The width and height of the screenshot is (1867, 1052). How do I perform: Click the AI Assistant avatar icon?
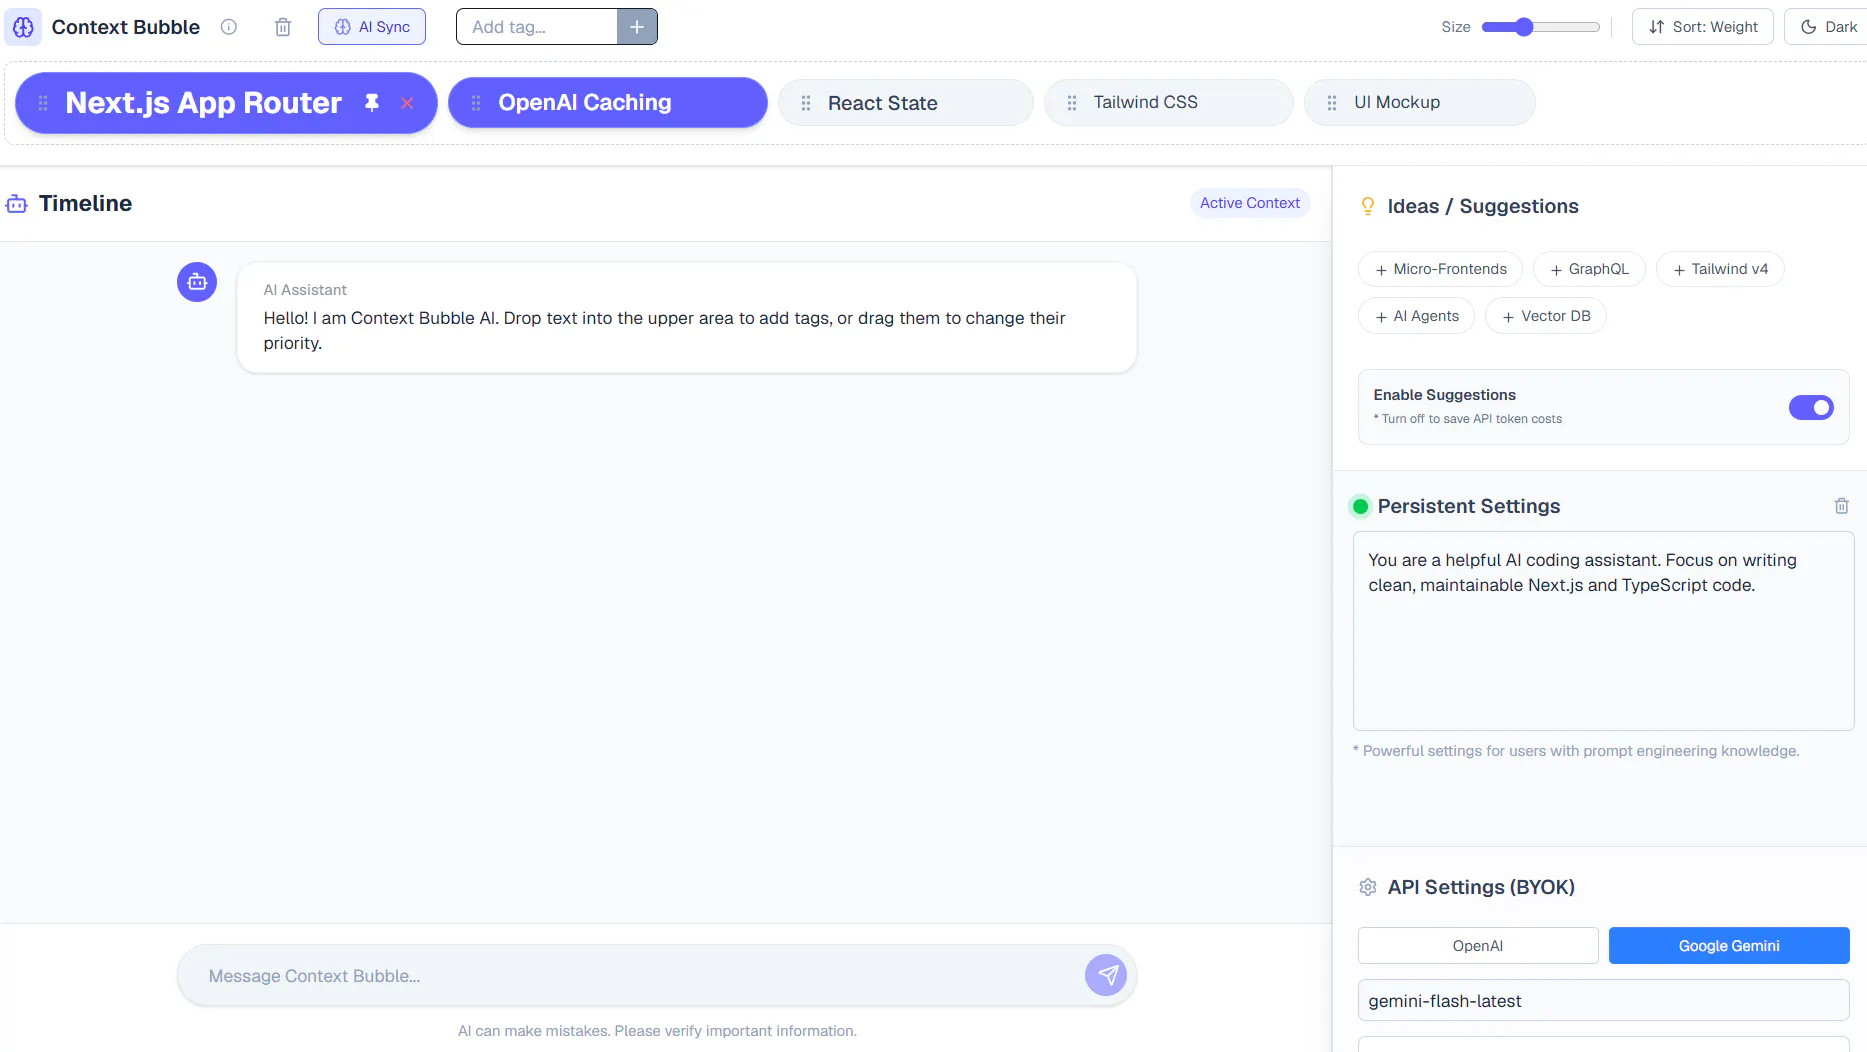click(197, 282)
